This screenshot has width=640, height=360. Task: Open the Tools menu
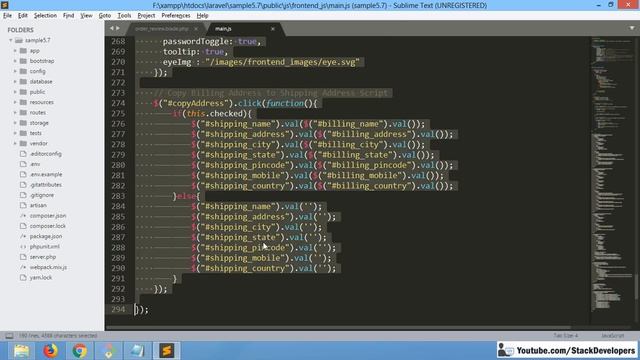coord(124,16)
